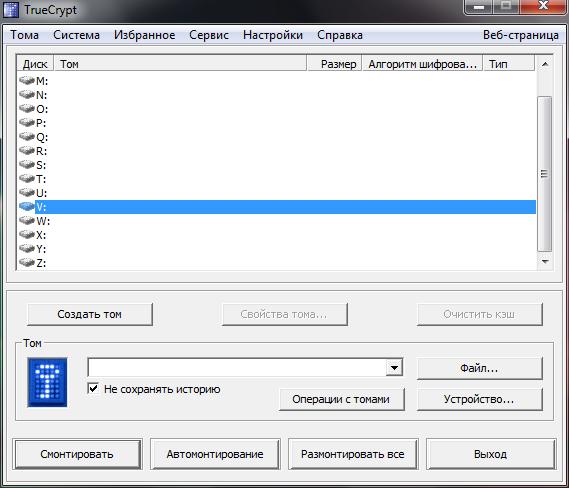Click the Смонтировать button
This screenshot has height=488, width=569.
[77, 454]
